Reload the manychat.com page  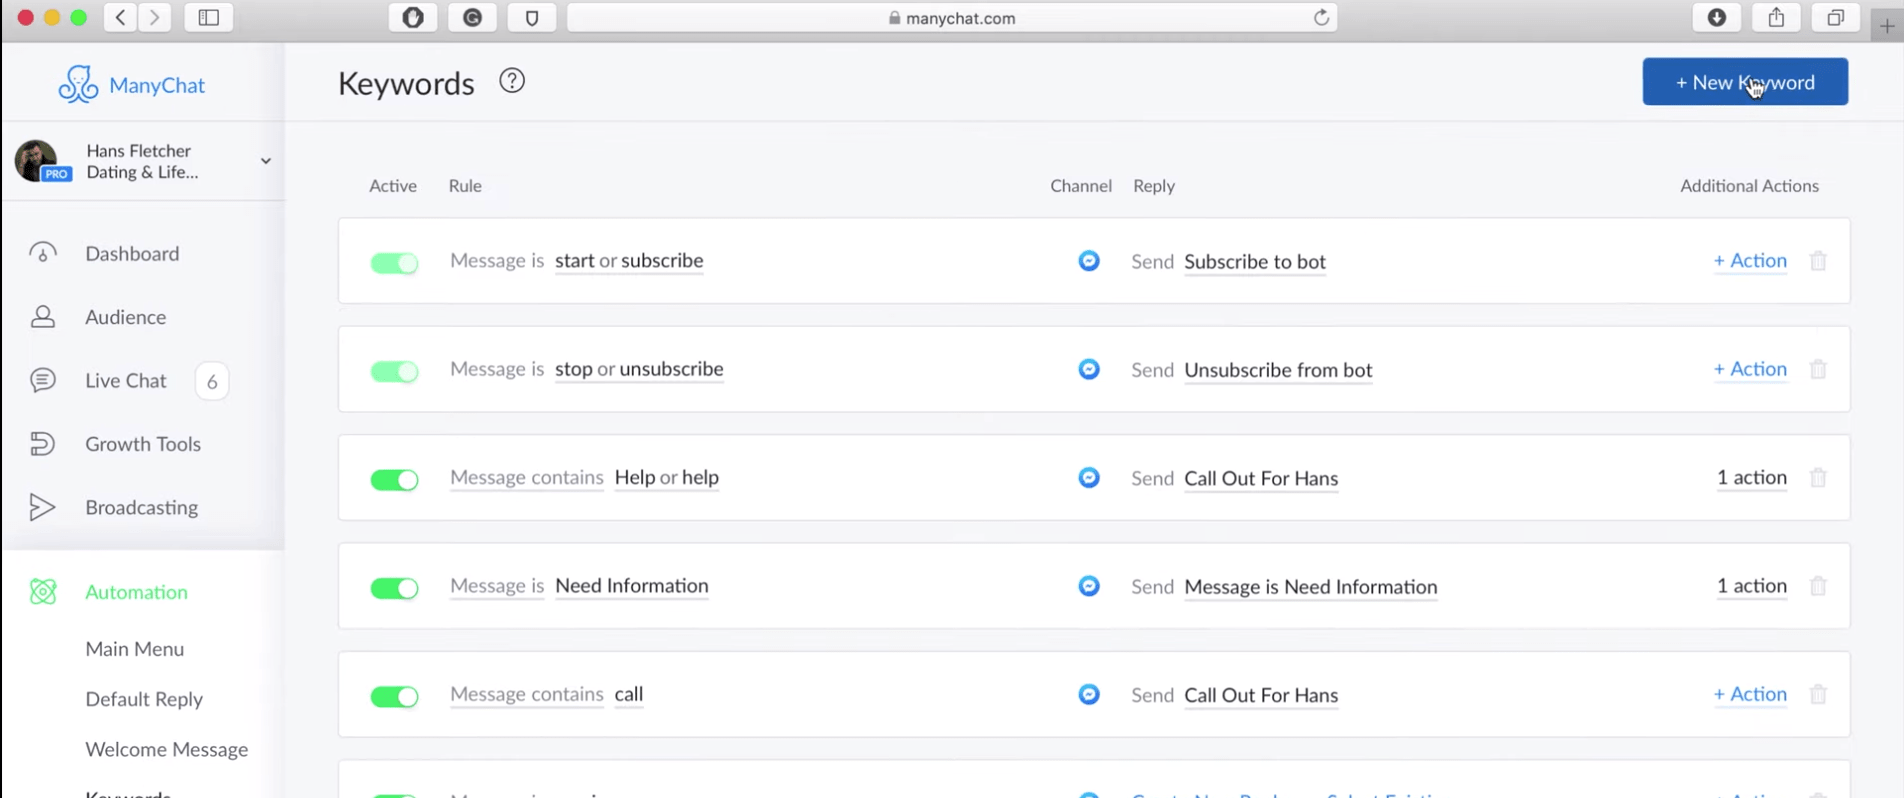(x=1321, y=17)
